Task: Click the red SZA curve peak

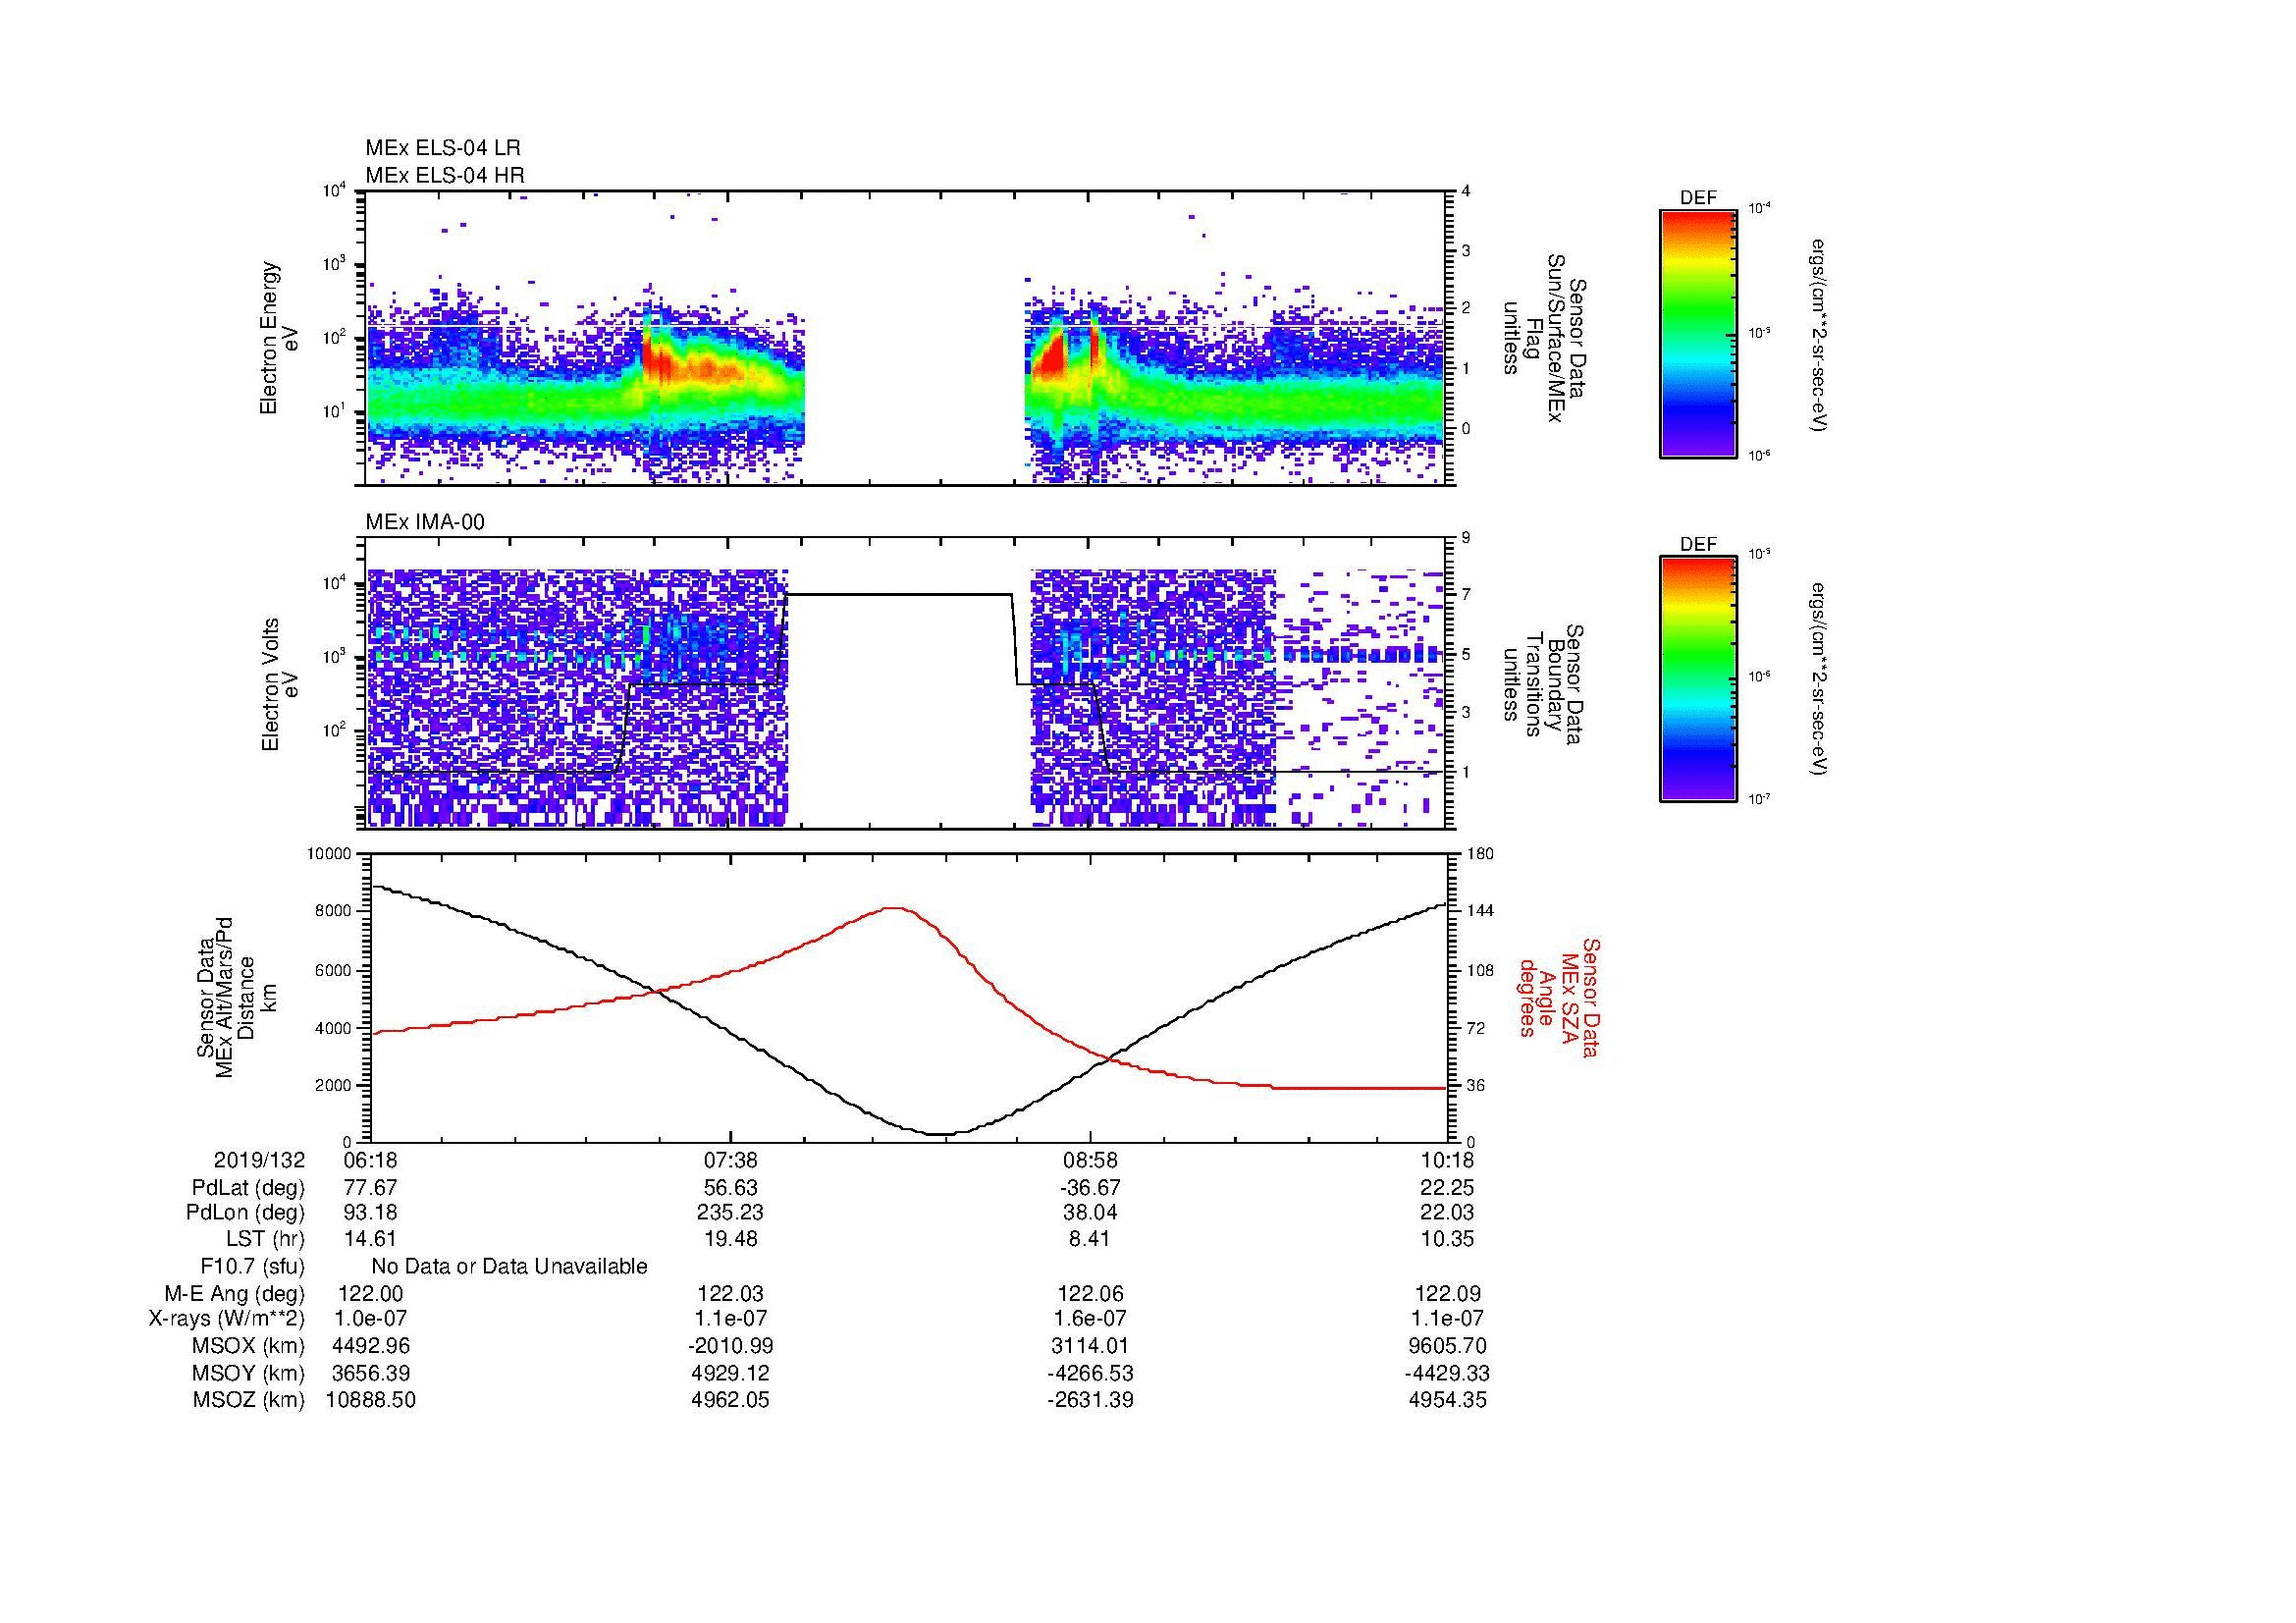Action: [x=894, y=908]
